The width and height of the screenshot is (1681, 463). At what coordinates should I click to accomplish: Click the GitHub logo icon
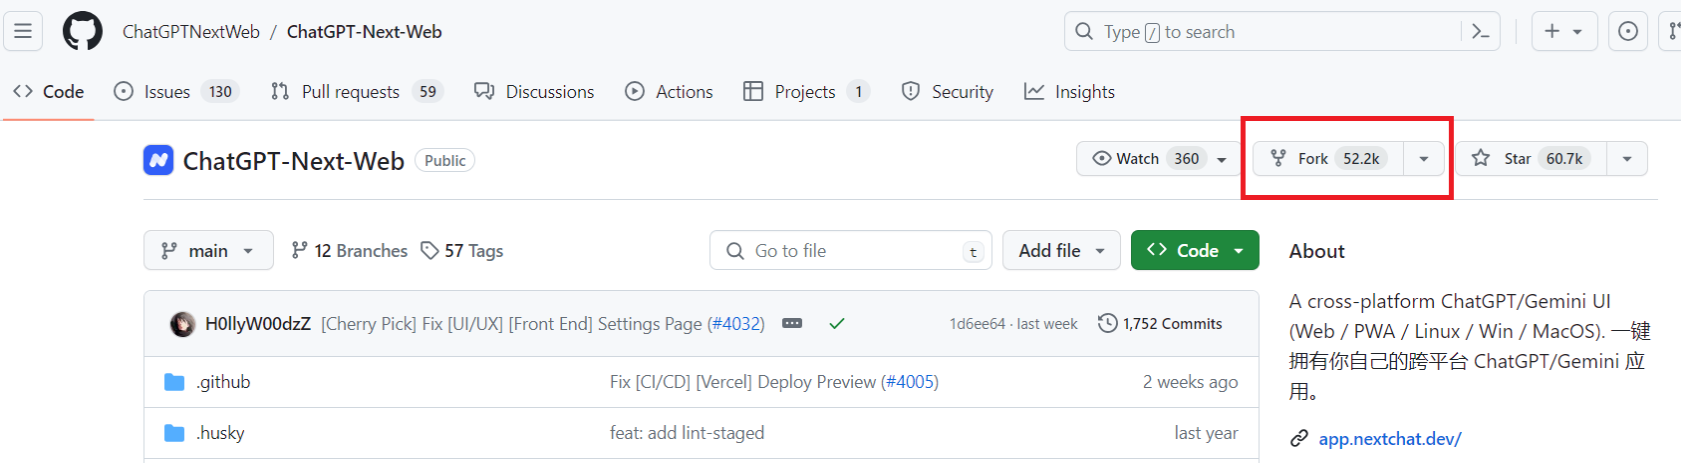click(82, 31)
